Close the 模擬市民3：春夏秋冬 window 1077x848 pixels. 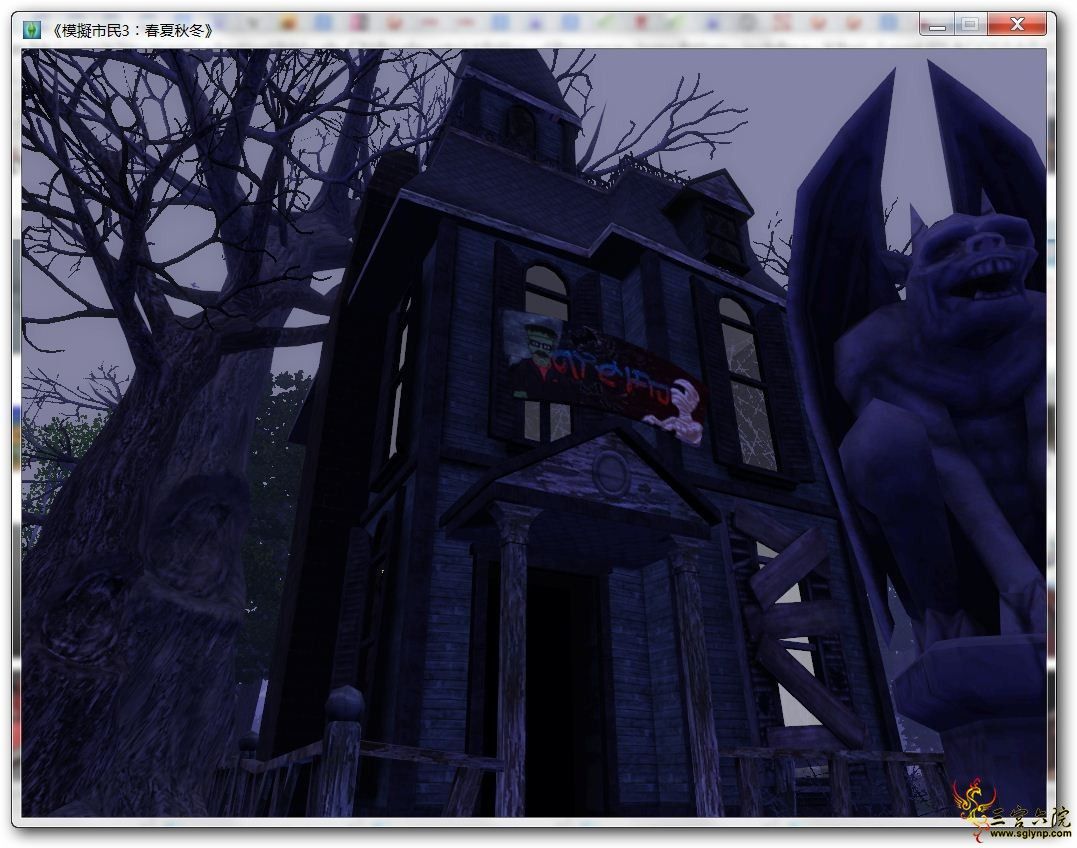point(1018,25)
